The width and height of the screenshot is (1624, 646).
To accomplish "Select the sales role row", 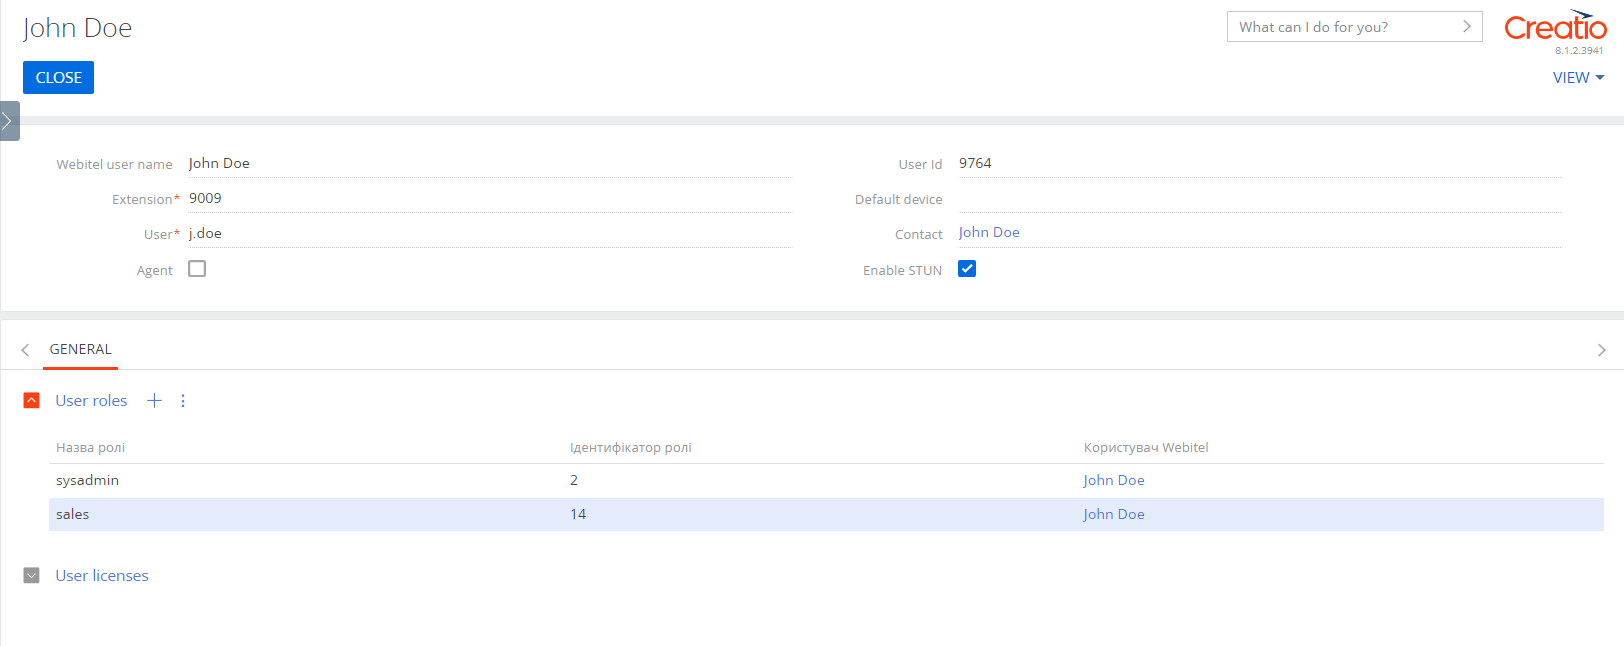I will (x=826, y=514).
